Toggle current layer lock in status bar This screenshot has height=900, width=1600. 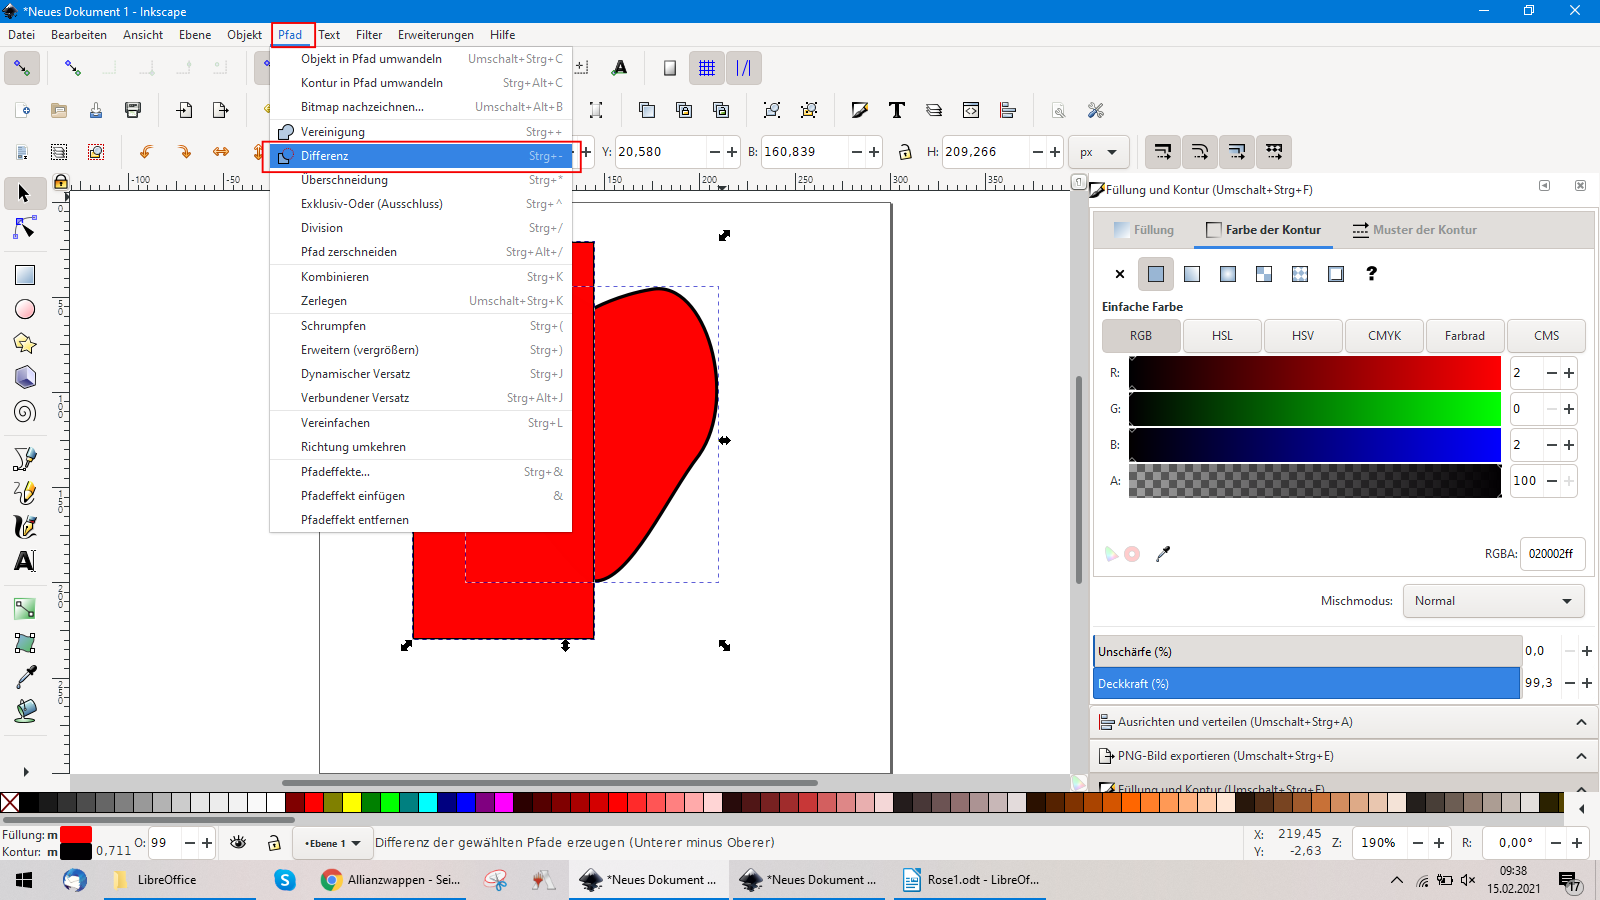click(x=274, y=843)
